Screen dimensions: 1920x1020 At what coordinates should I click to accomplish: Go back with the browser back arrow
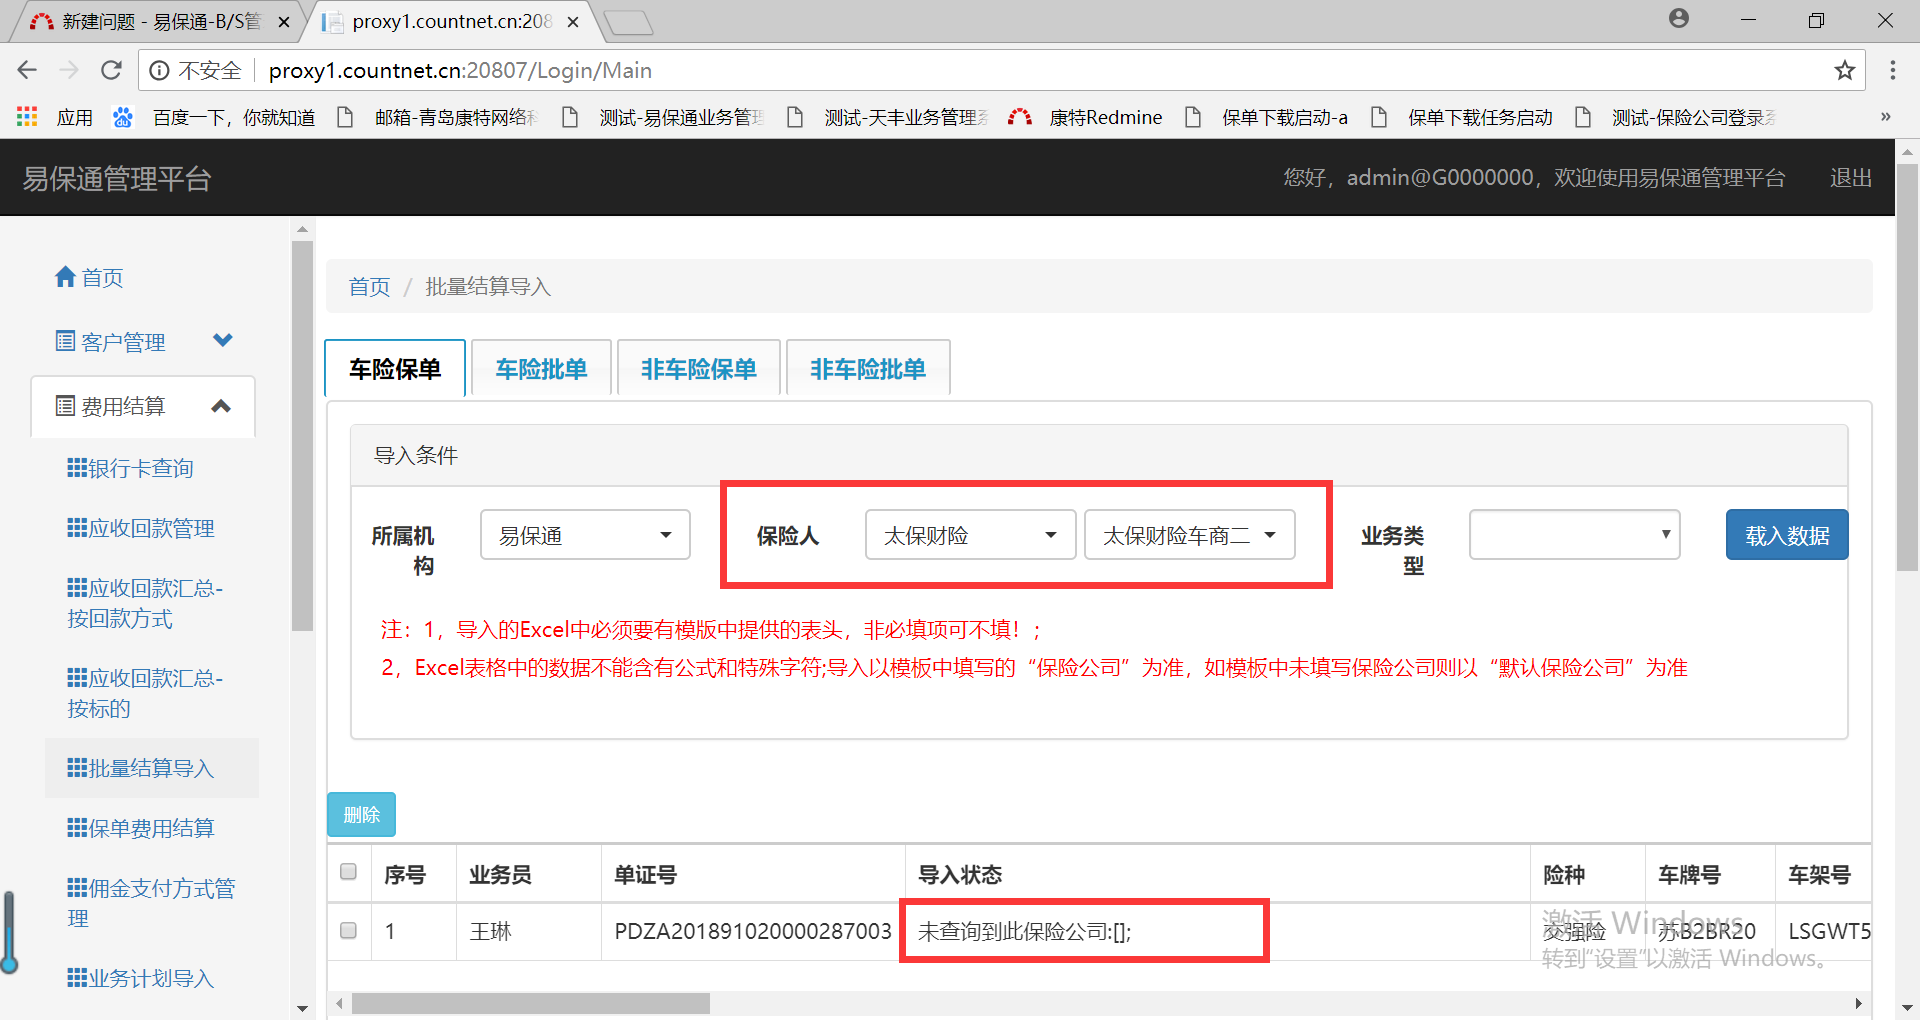click(x=27, y=70)
